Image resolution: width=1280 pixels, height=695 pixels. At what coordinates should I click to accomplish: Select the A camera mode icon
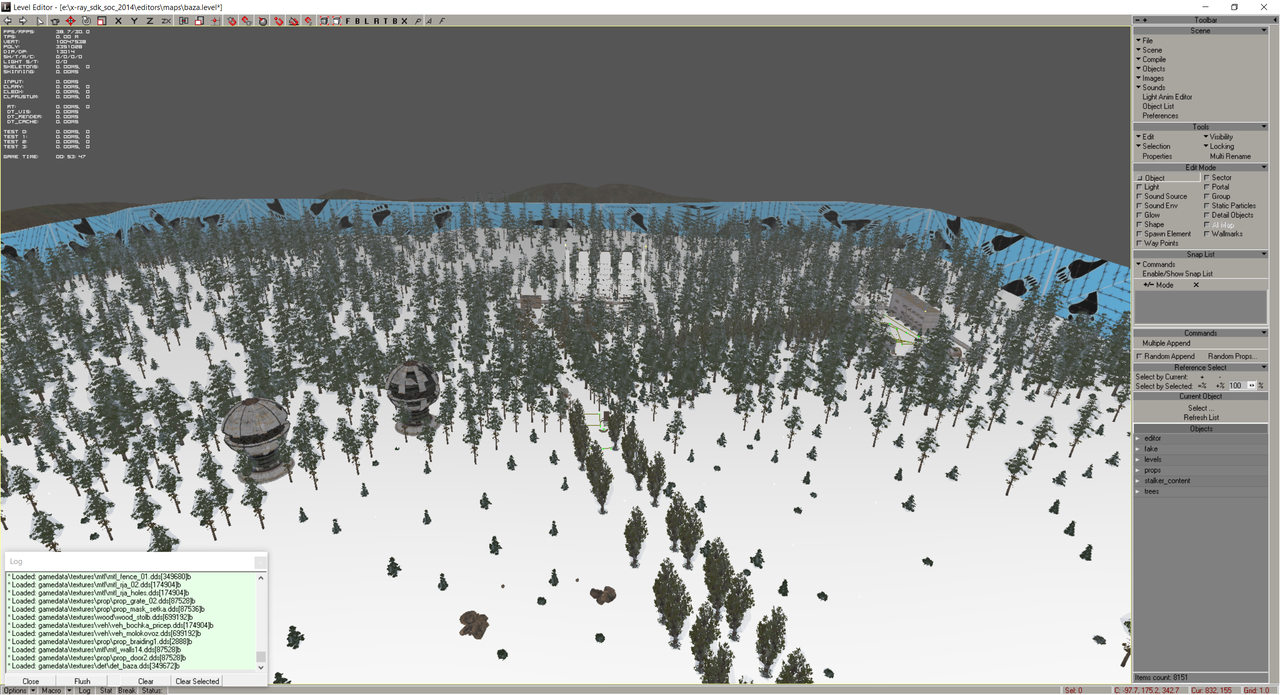(x=429, y=21)
